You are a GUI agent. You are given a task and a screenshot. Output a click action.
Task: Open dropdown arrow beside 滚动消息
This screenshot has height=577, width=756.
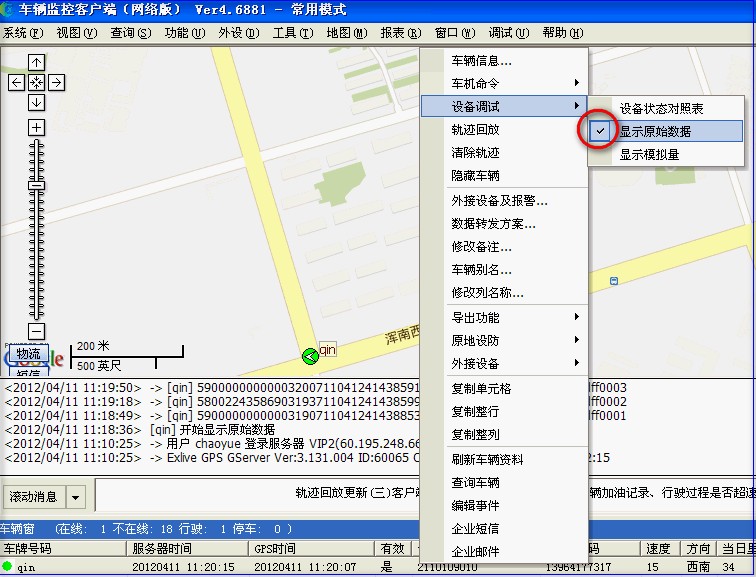(x=76, y=496)
